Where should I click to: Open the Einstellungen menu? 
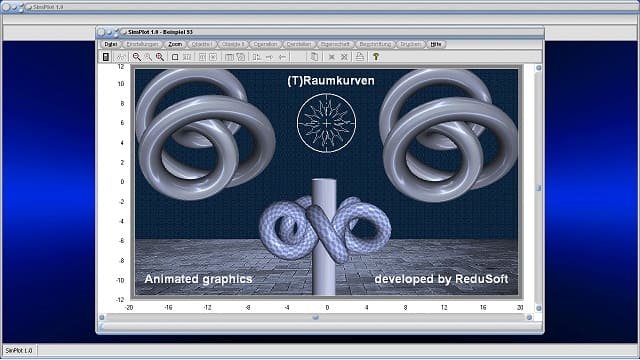tap(142, 44)
